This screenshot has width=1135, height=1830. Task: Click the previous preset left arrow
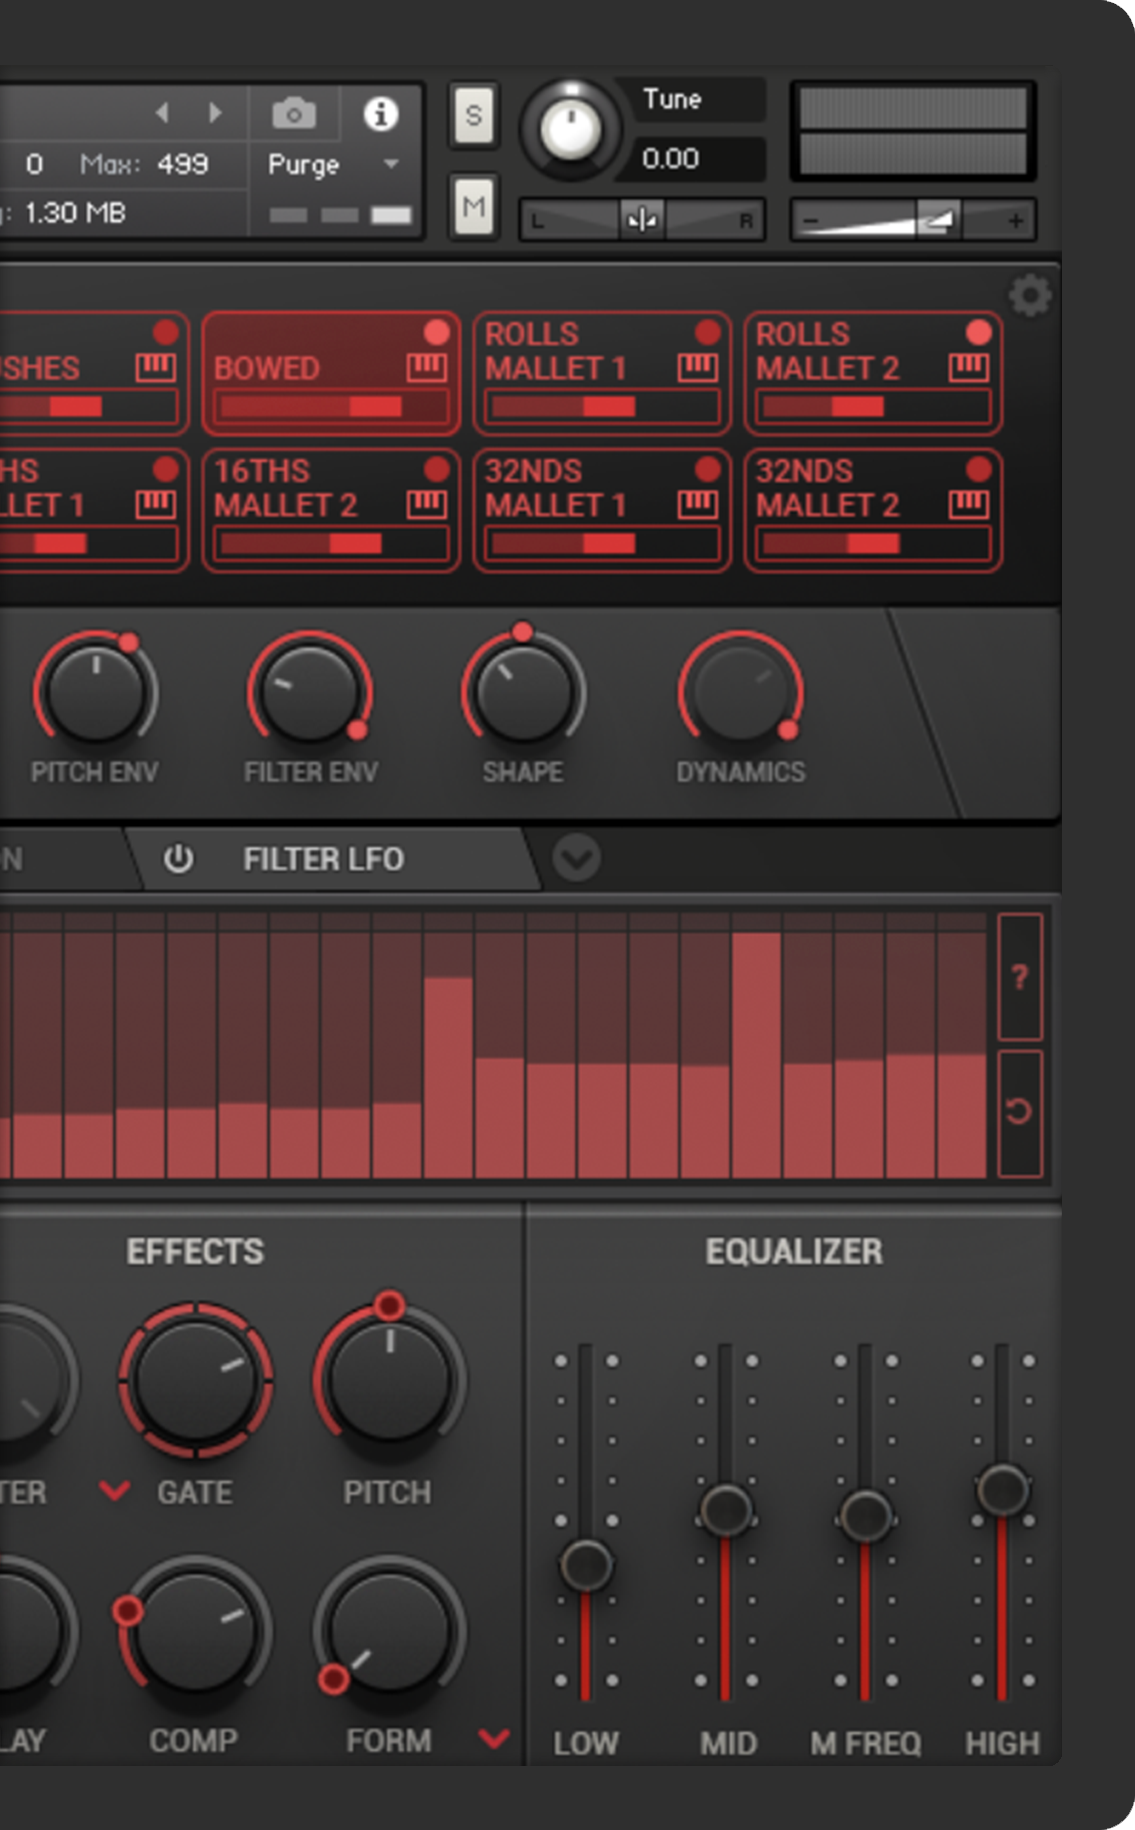[163, 113]
